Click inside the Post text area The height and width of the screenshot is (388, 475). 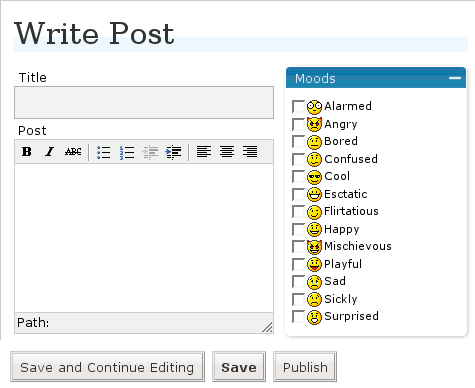click(x=144, y=238)
